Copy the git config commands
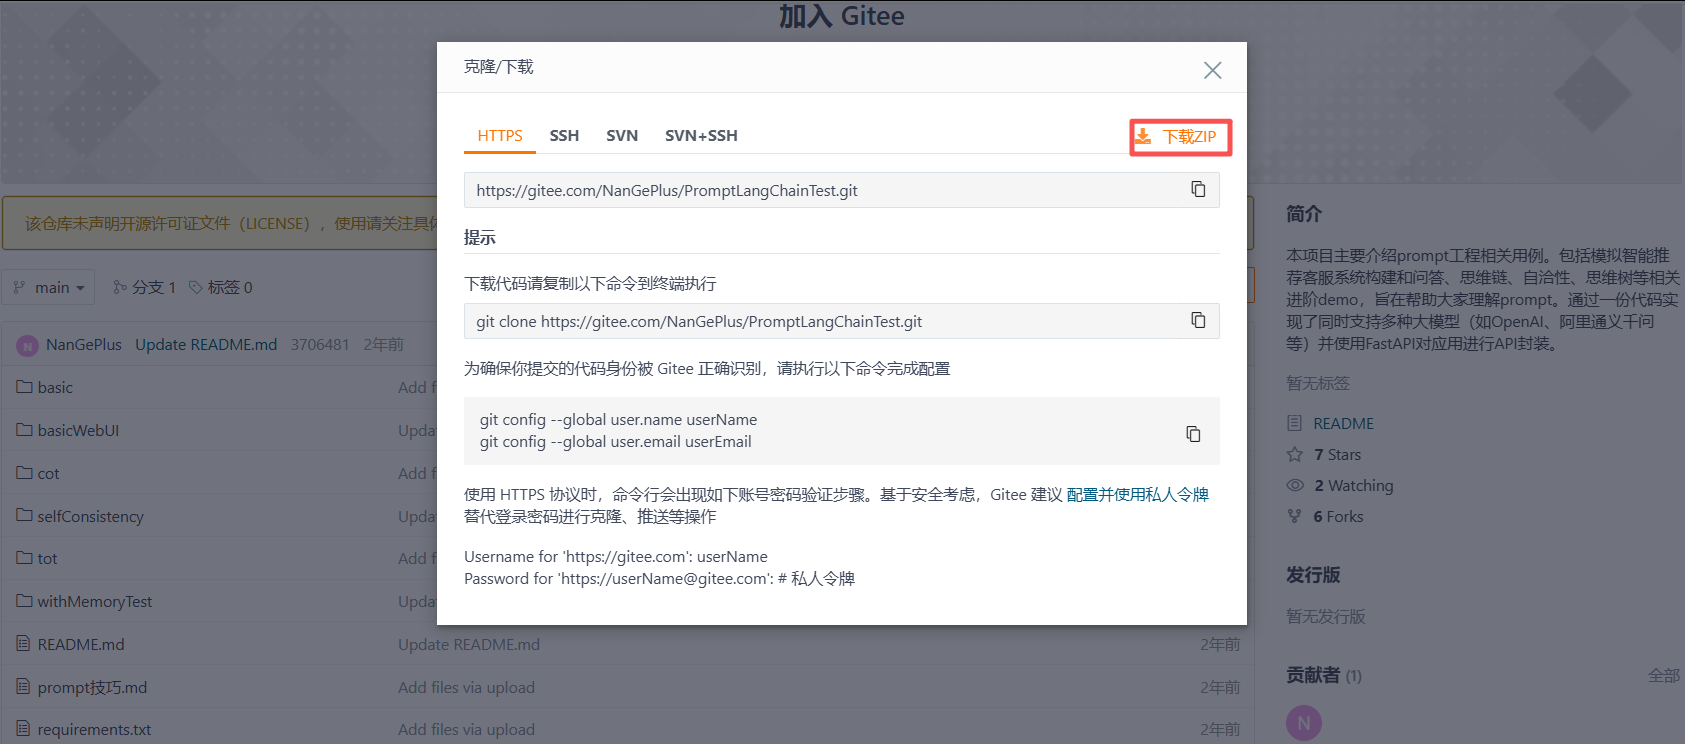The height and width of the screenshot is (744, 1685). (1193, 434)
